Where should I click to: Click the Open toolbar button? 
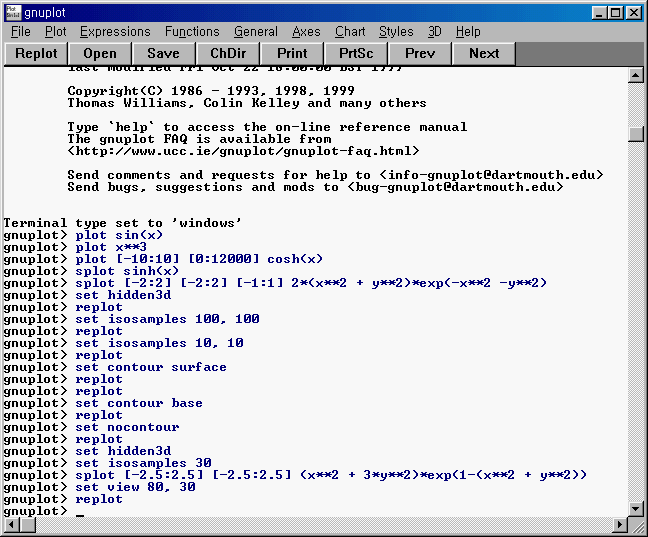coord(100,54)
